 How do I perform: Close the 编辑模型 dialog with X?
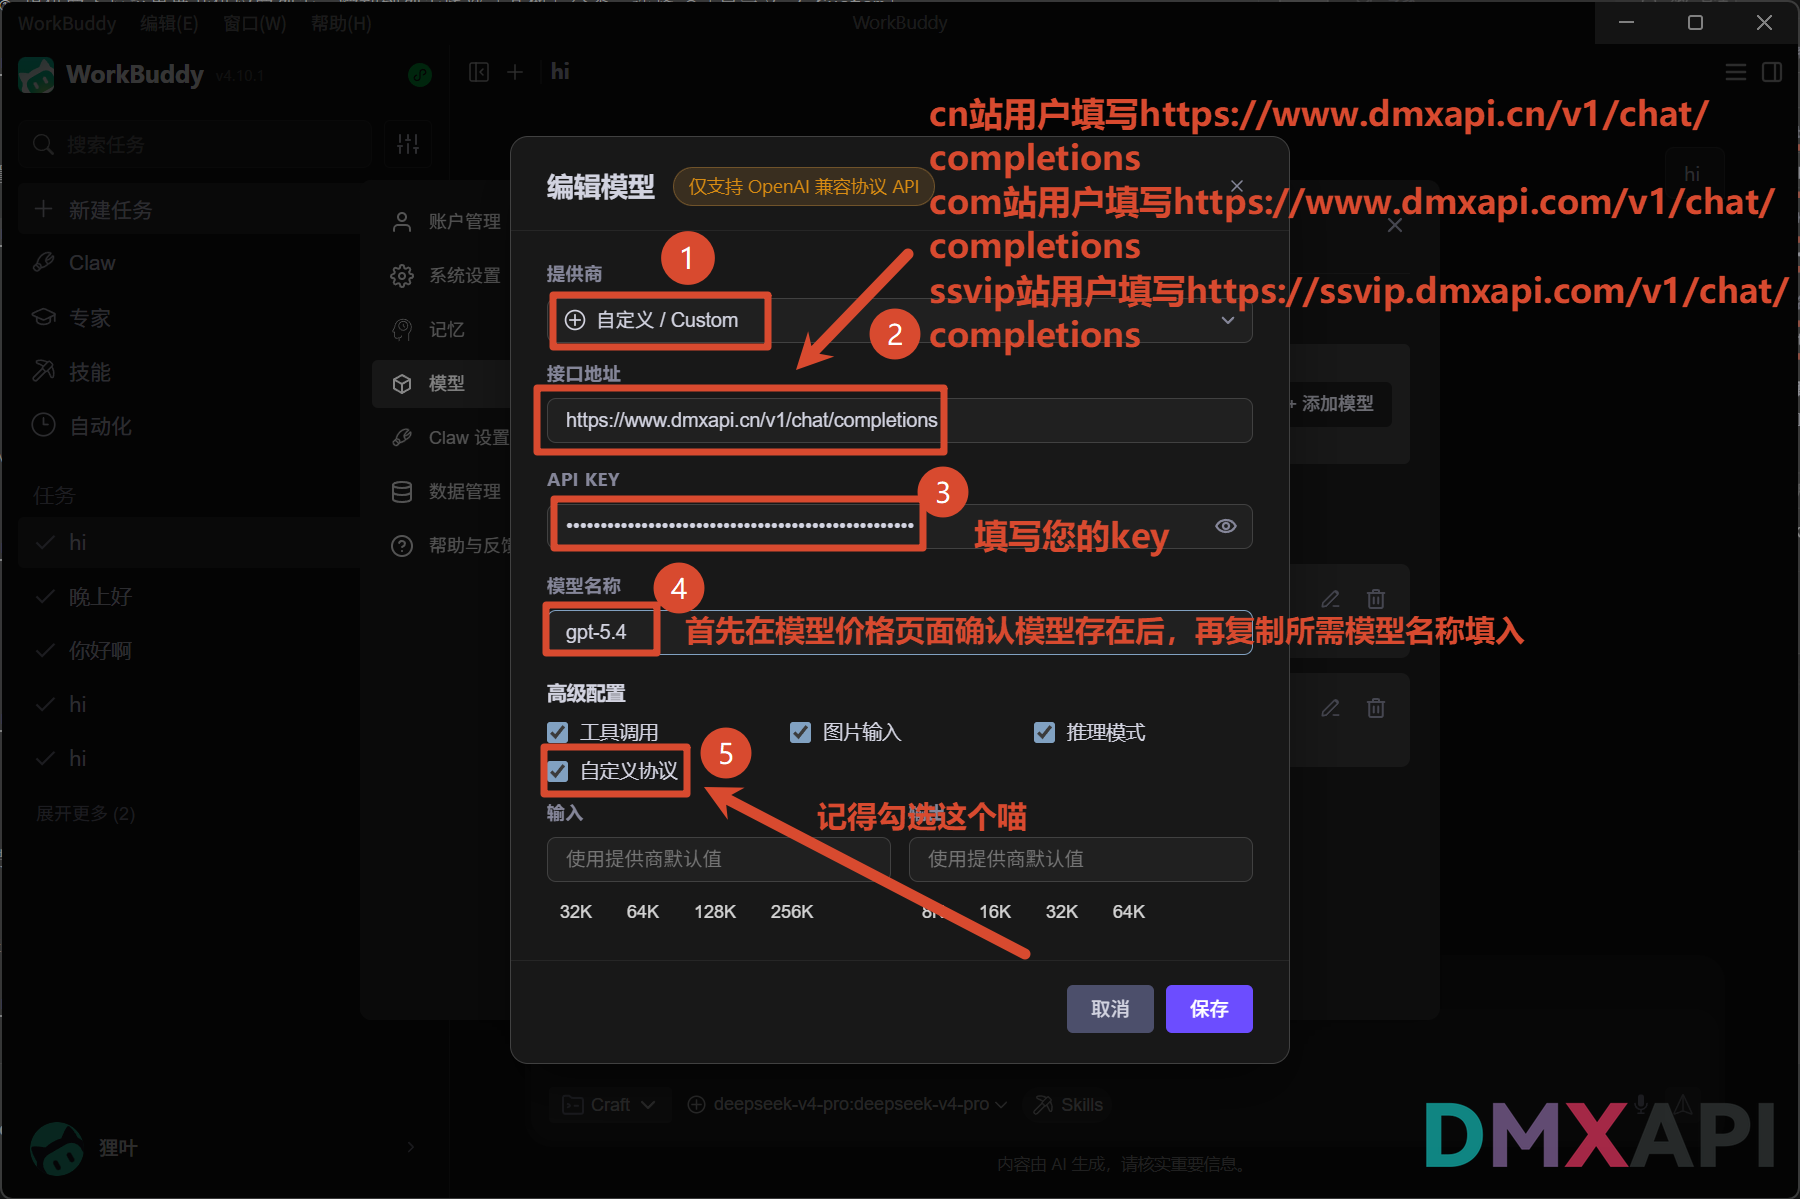1237,186
